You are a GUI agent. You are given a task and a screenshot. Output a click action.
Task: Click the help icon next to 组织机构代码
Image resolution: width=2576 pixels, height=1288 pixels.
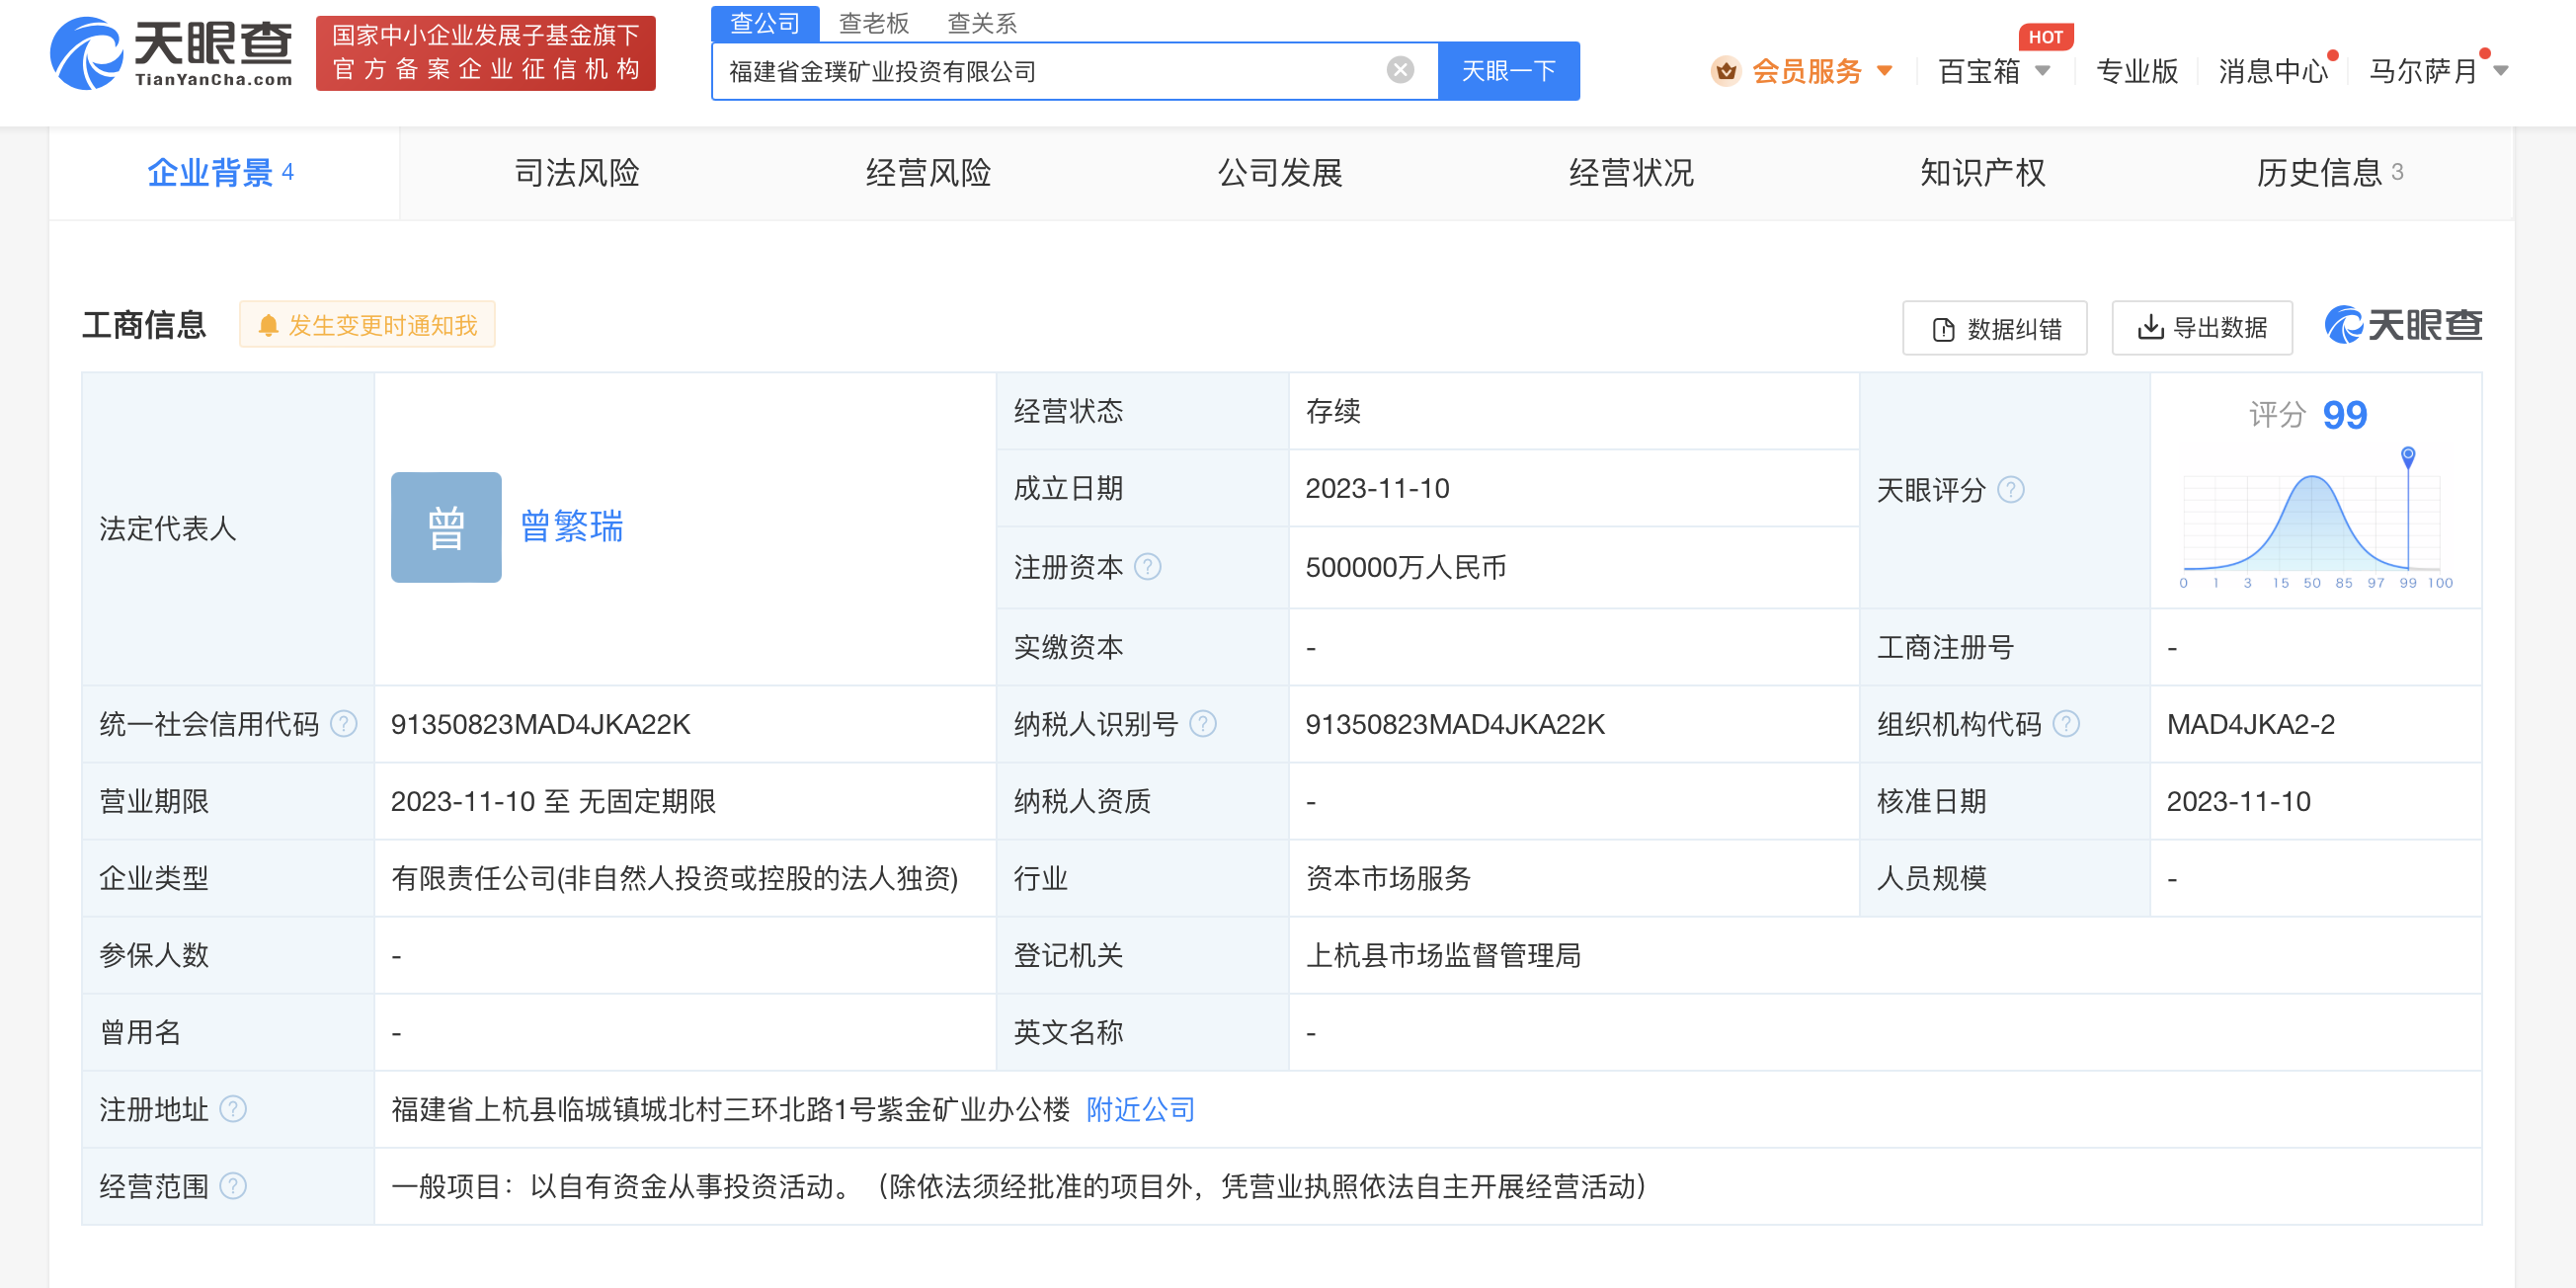[x=2066, y=723]
